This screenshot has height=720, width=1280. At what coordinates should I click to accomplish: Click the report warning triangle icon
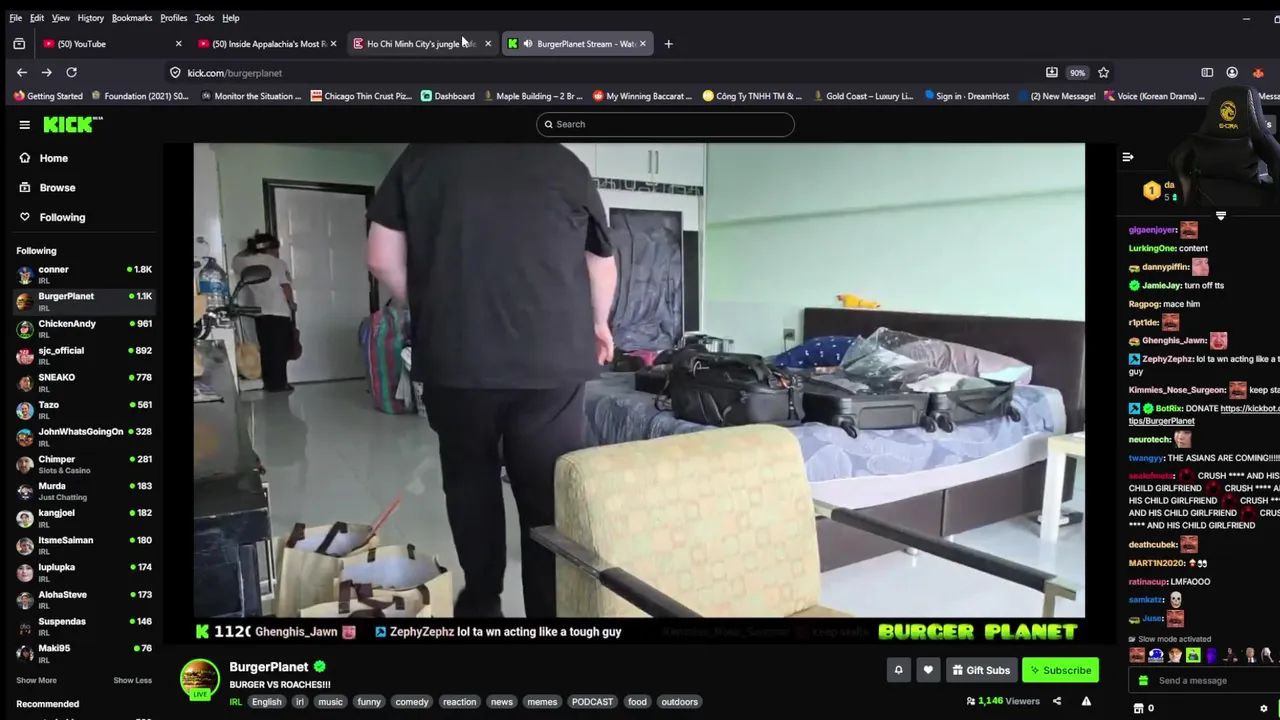point(1086,701)
